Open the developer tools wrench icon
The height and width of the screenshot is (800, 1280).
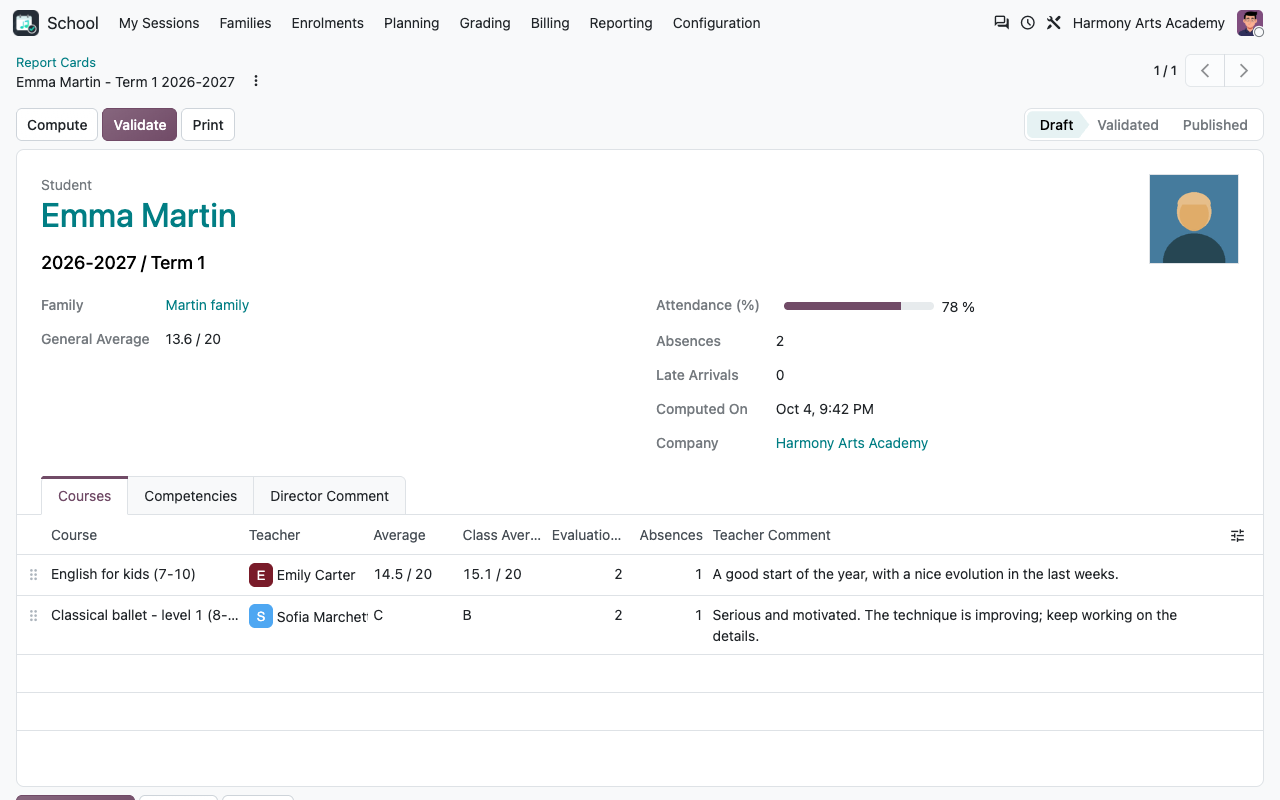(x=1054, y=22)
